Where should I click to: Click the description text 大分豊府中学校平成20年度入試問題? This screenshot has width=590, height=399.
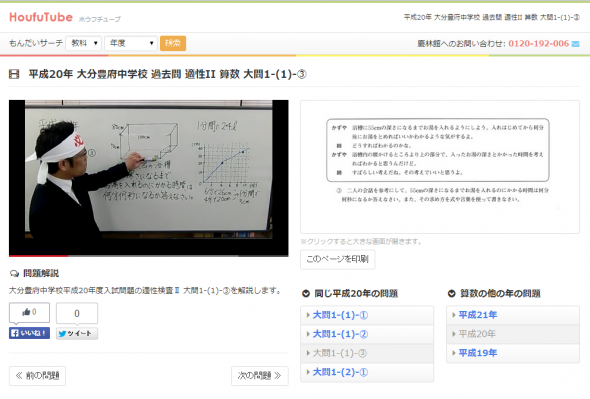(145, 291)
